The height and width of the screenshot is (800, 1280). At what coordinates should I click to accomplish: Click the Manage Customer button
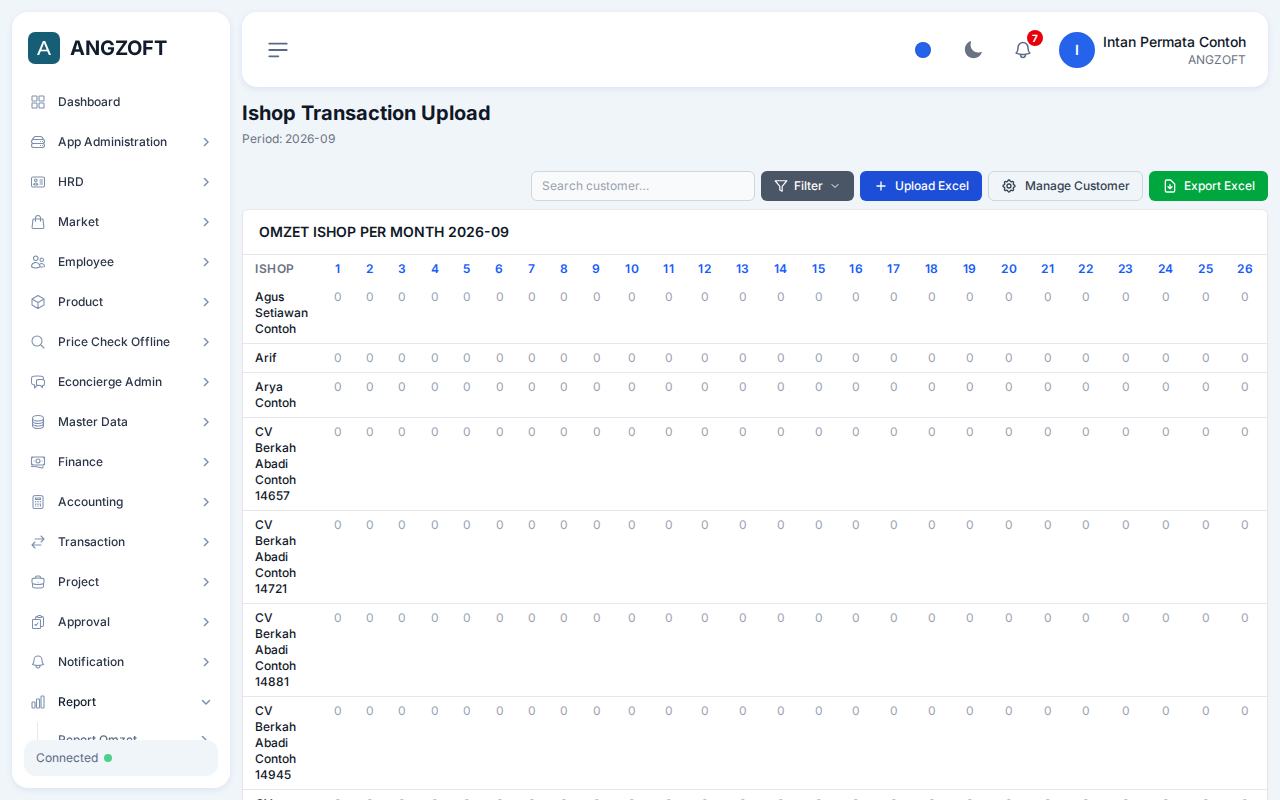(x=1065, y=186)
